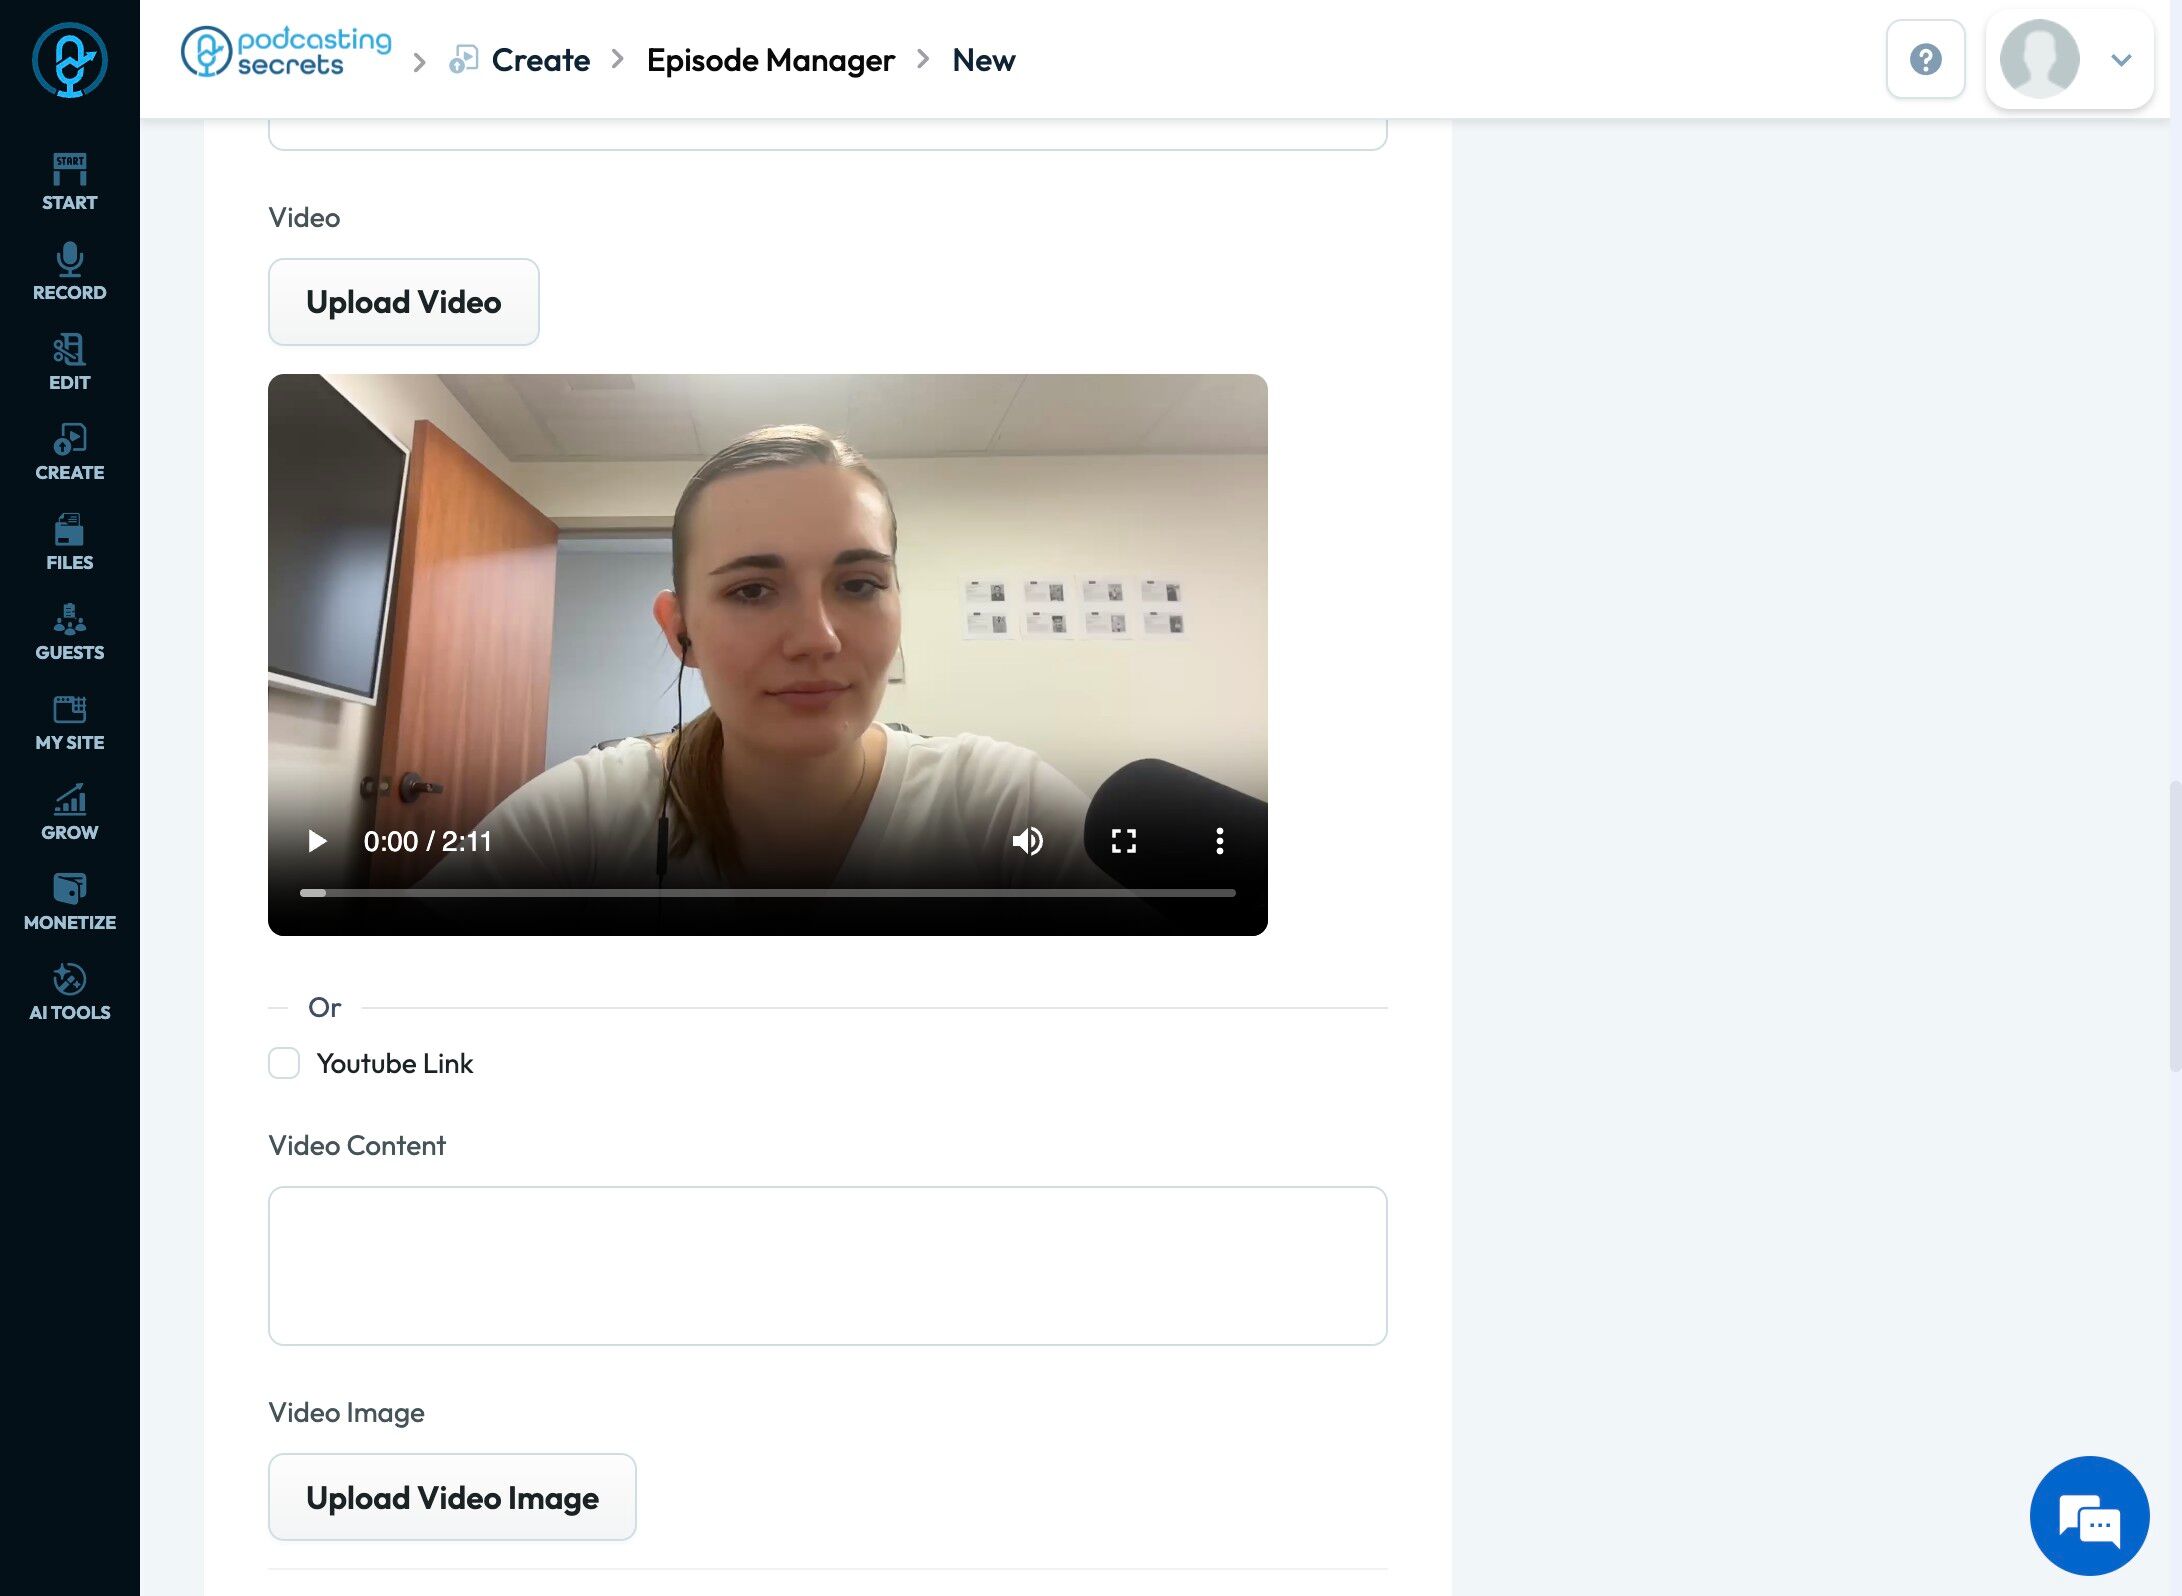Open the Monetize section
This screenshot has width=2182, height=1596.
69,902
